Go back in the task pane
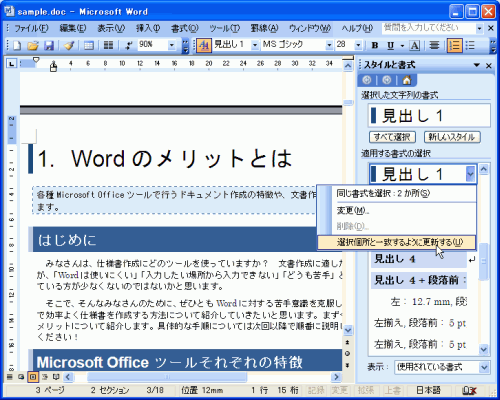This screenshot has height=400, width=500. (367, 80)
